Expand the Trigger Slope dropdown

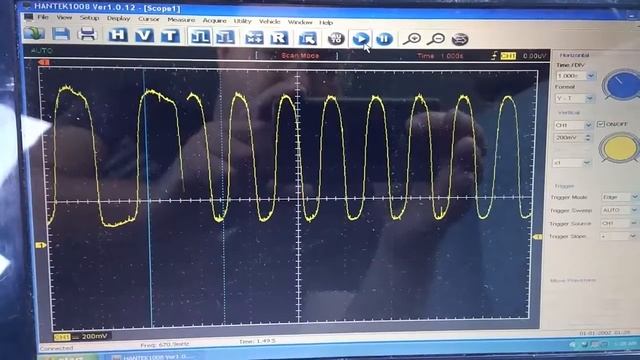(633, 236)
